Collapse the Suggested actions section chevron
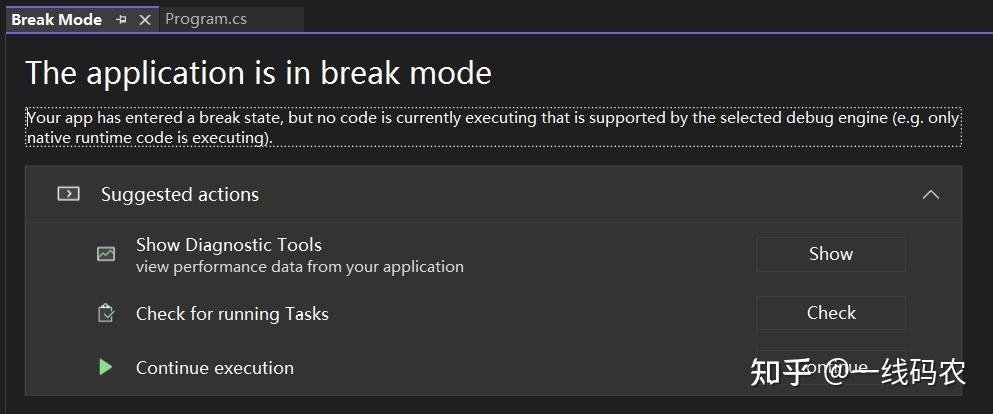Screen dimensions: 993x414 pyautogui.click(x=931, y=194)
